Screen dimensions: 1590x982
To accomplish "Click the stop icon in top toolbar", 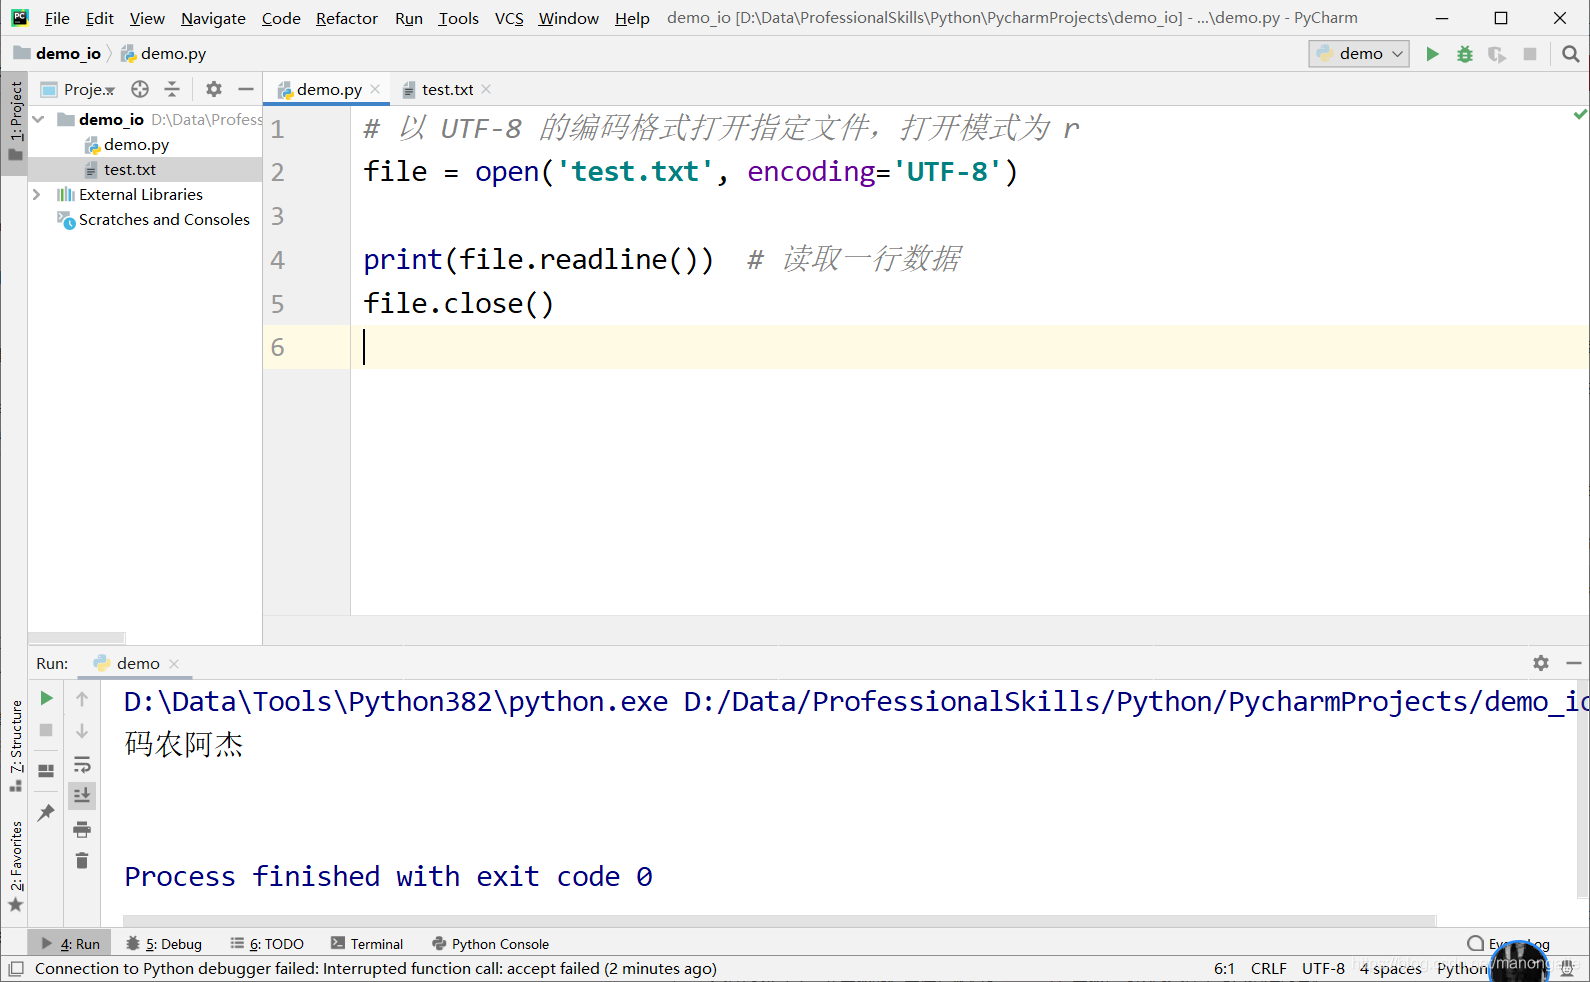I will tap(1530, 54).
